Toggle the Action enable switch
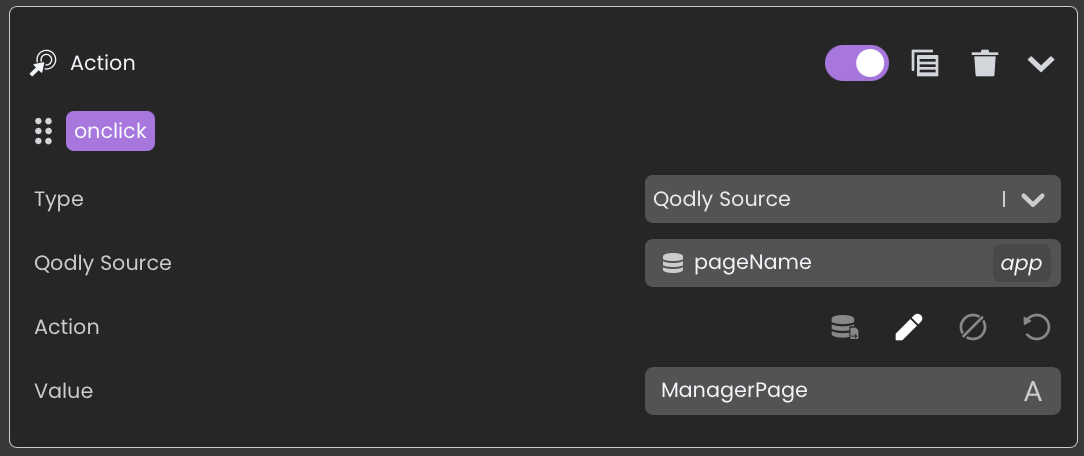1084x456 pixels. (856, 63)
